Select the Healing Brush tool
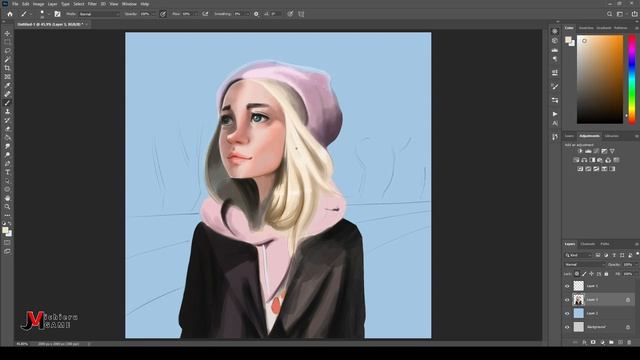640x360 pixels. pyautogui.click(x=7, y=94)
